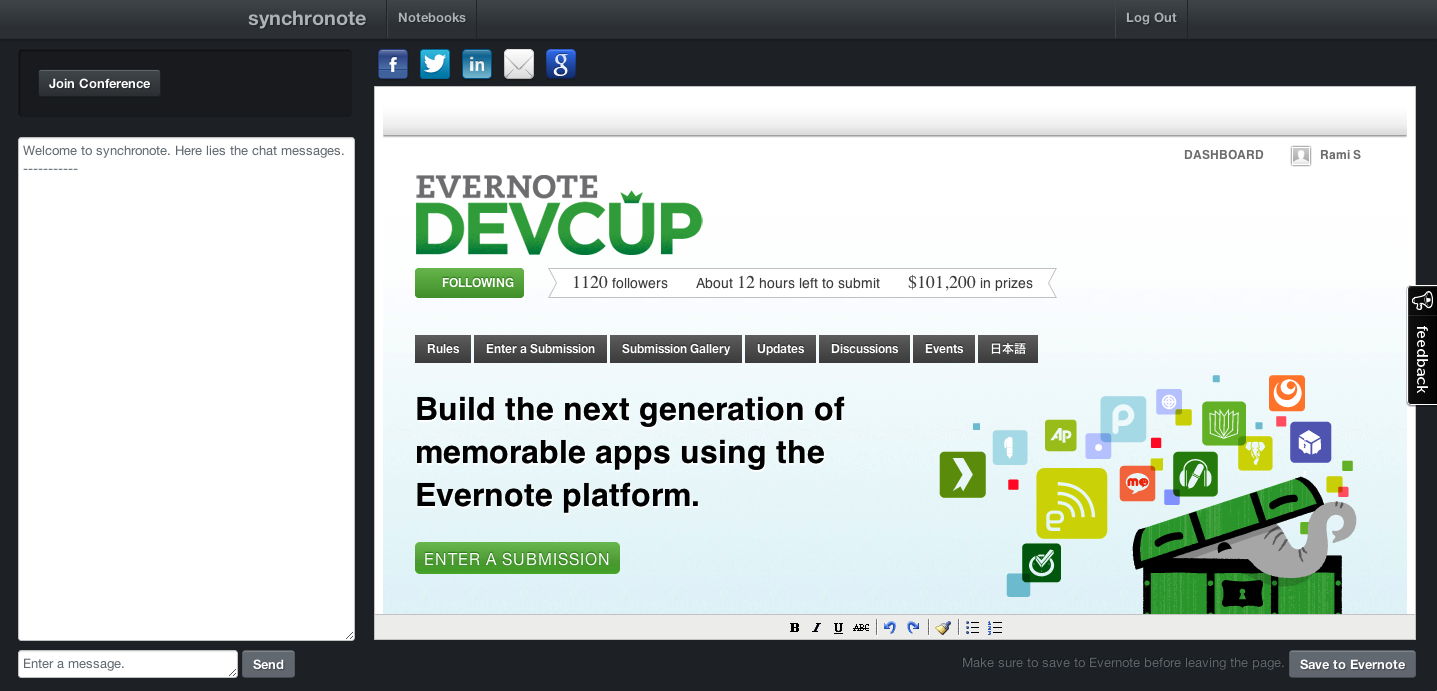Click the synchronote brand title
Image resolution: width=1437 pixels, height=691 pixels.
point(307,19)
